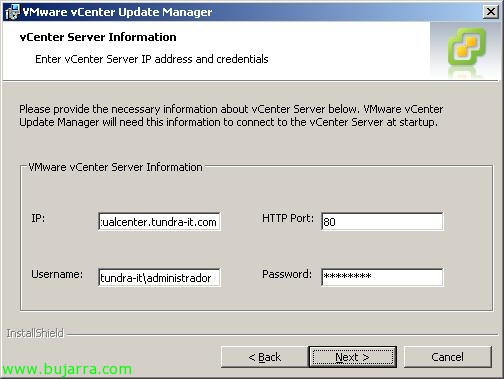Select the 'vCenter Server Information' heading
Screen dimensions: 504x379
[98, 37]
